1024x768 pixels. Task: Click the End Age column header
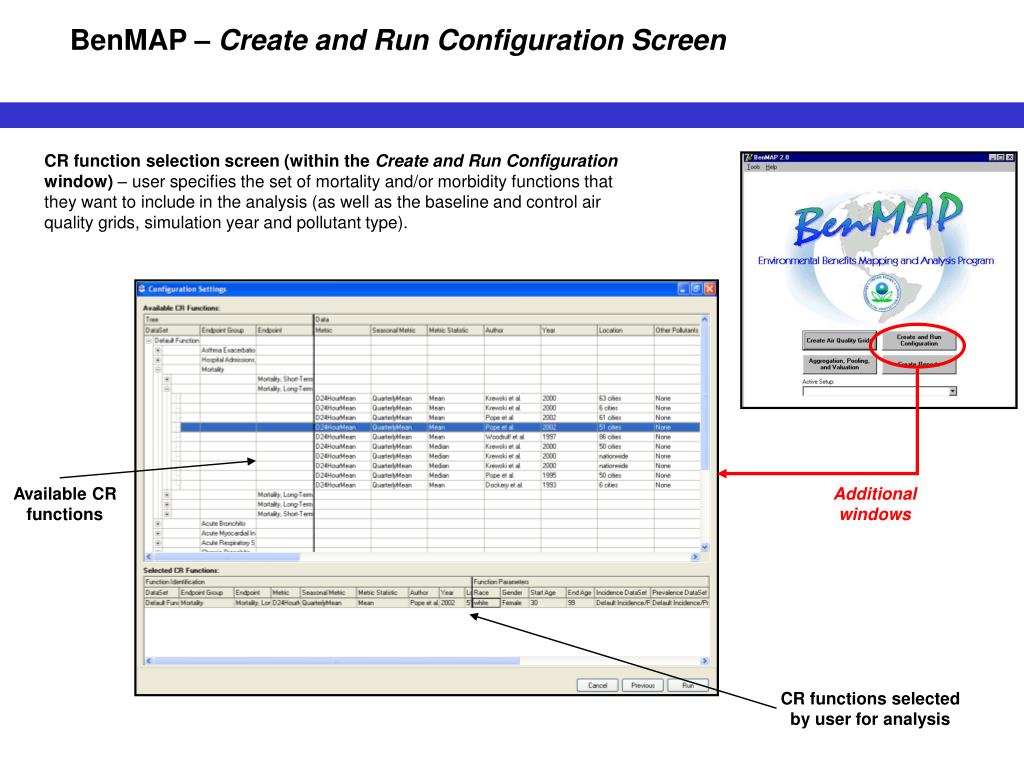(580, 592)
